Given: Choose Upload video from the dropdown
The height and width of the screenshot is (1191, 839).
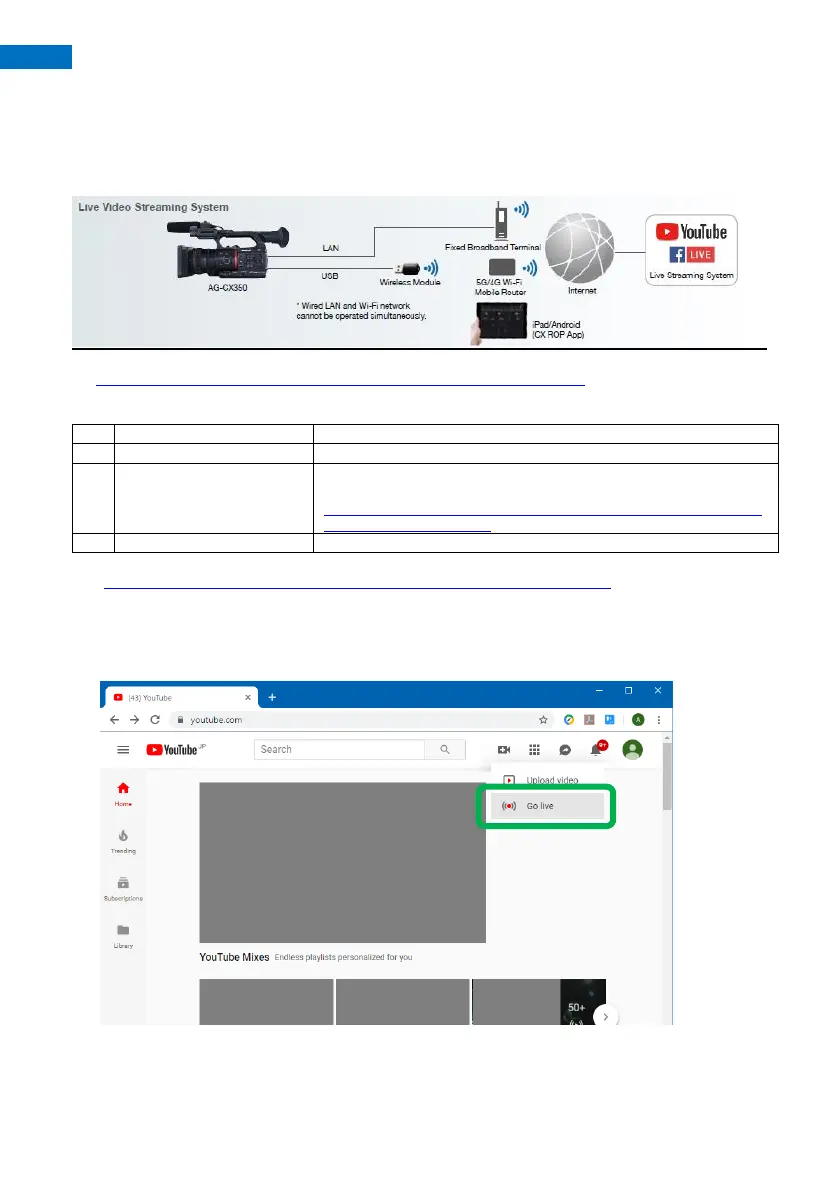Looking at the screenshot, I should (x=547, y=780).
